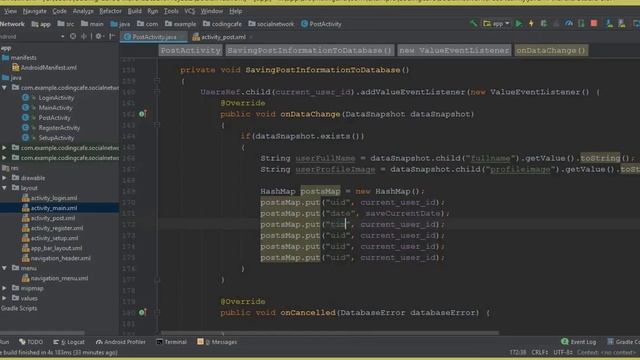The image size is (640, 360).
Task: Expand the drawable folder
Action: click(x=4, y=178)
